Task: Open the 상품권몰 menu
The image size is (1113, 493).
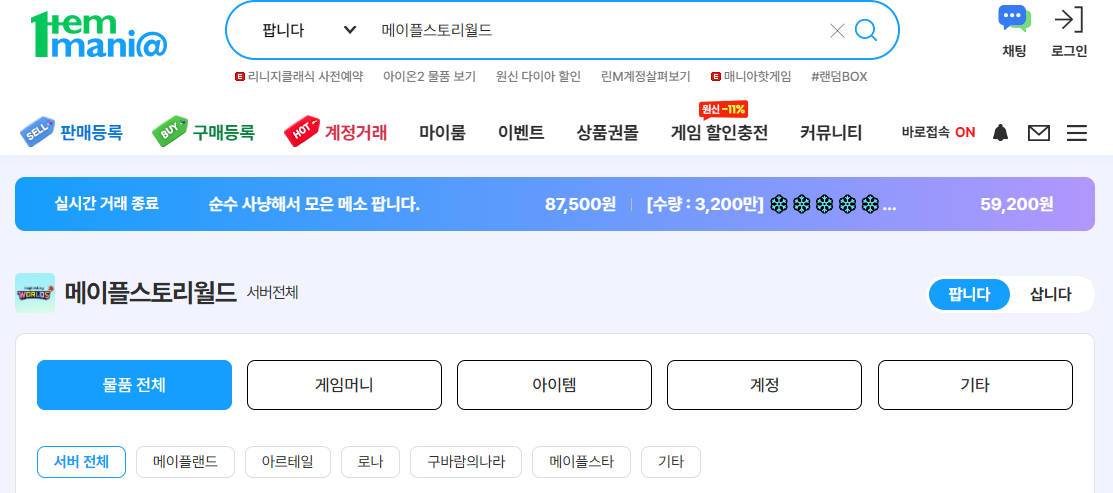Action: click(608, 133)
